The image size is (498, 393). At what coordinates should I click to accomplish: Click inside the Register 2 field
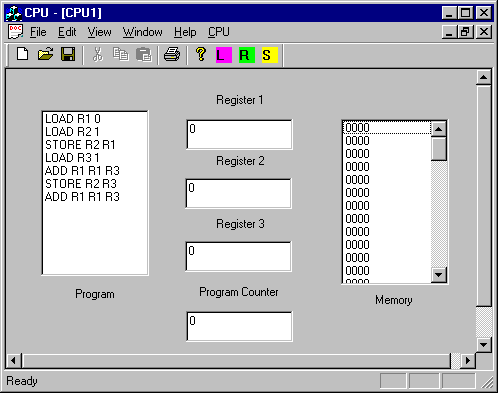coord(239,193)
